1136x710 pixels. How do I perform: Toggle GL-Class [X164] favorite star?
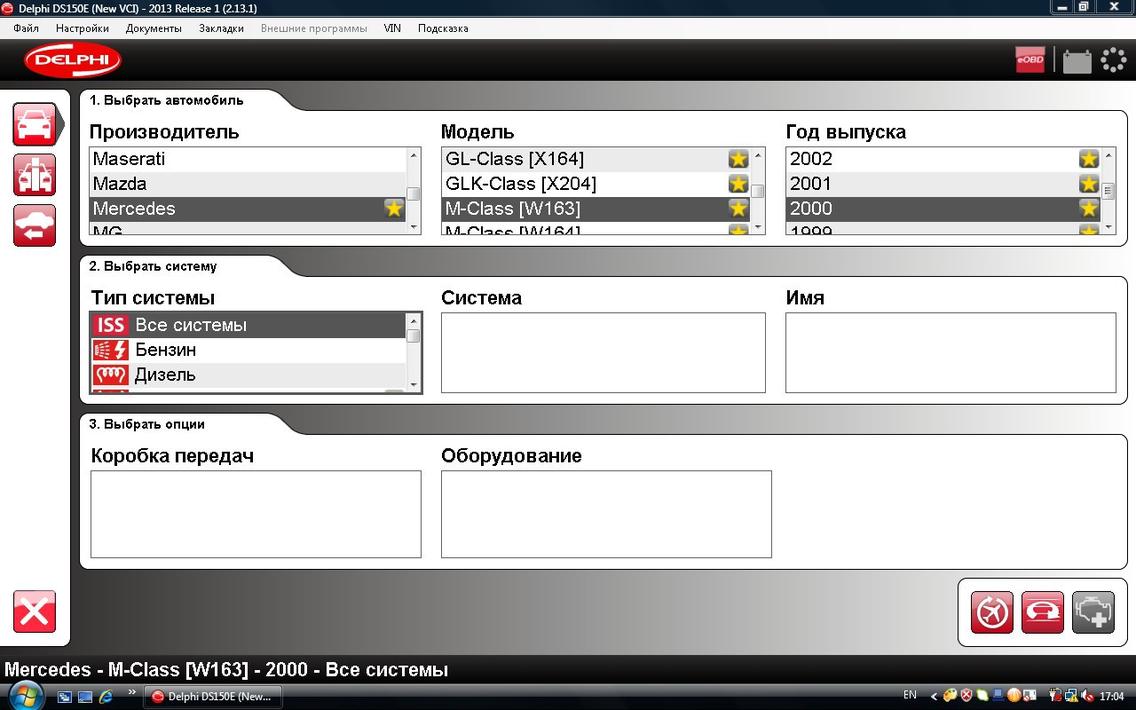tap(738, 159)
